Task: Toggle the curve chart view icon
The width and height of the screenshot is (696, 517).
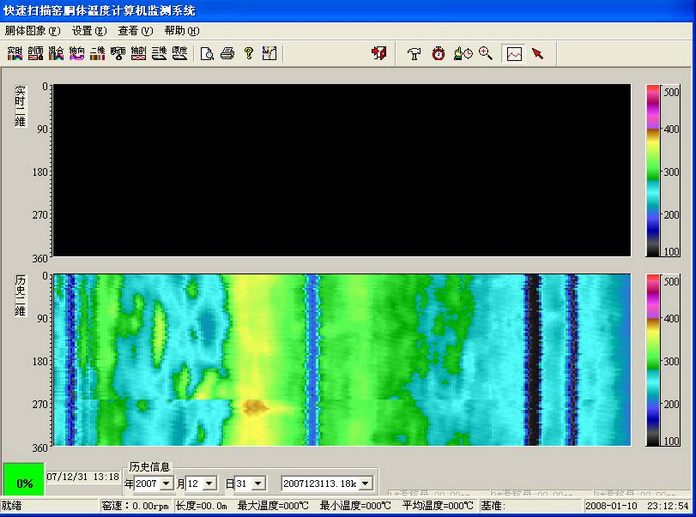Action: pos(514,53)
